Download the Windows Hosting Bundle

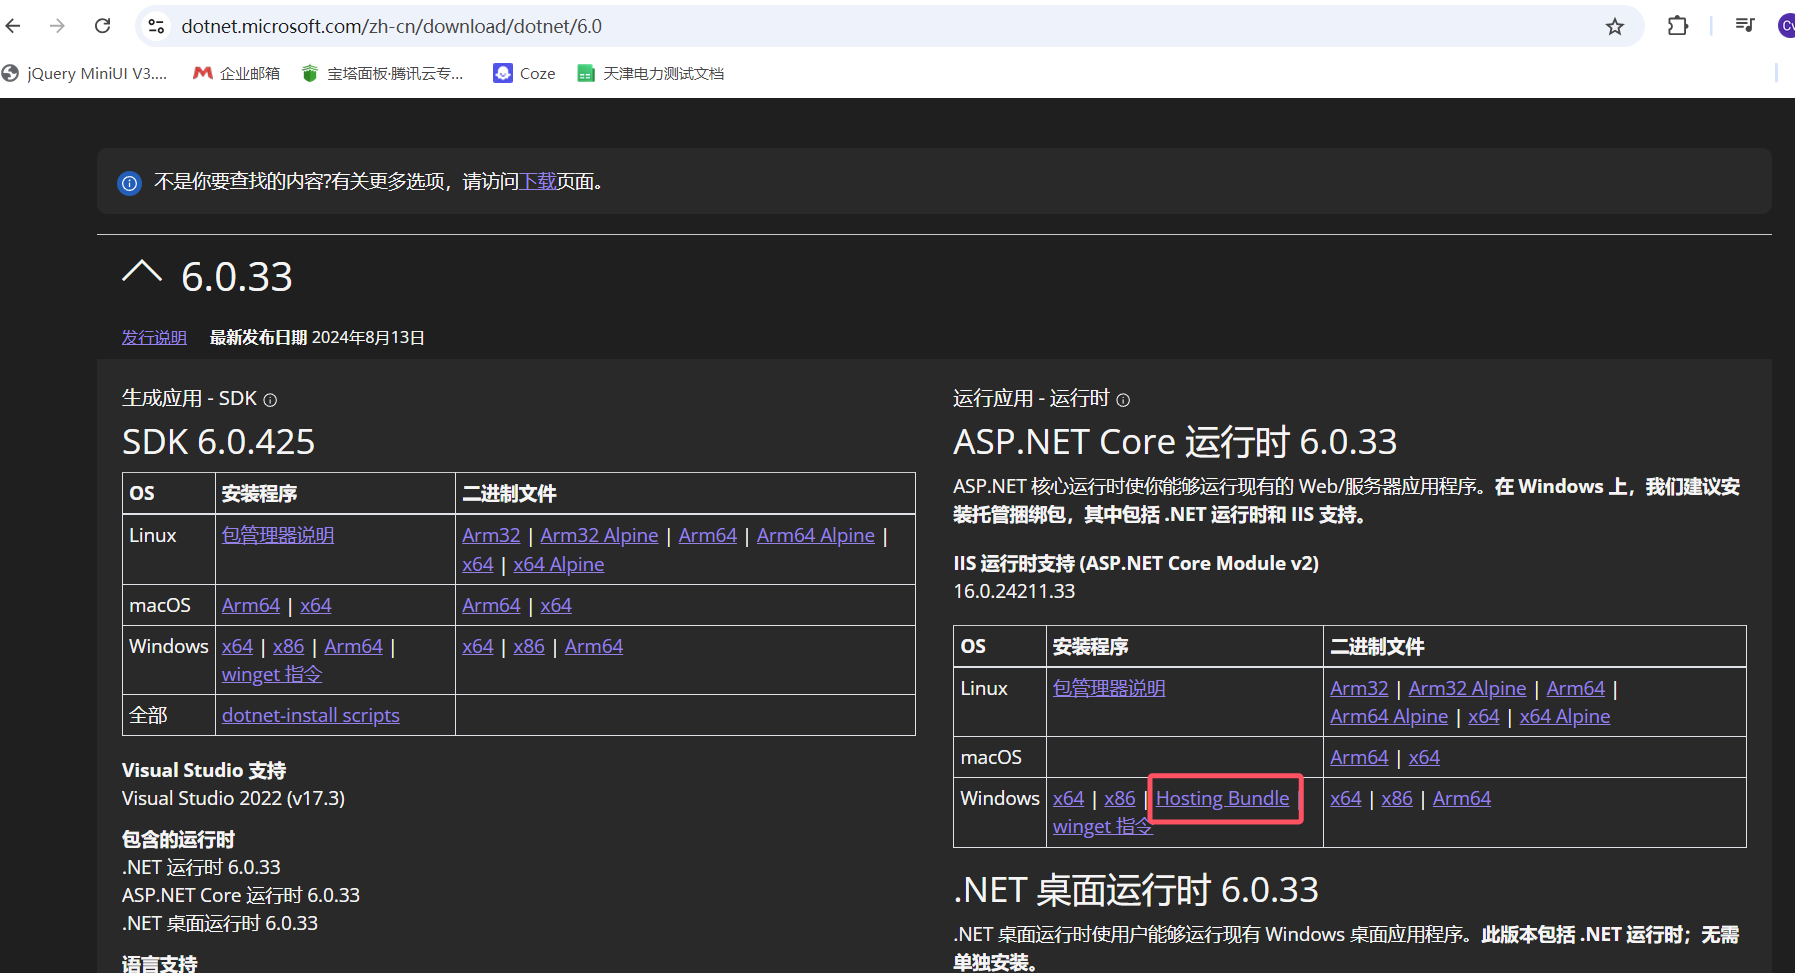coord(1223,798)
